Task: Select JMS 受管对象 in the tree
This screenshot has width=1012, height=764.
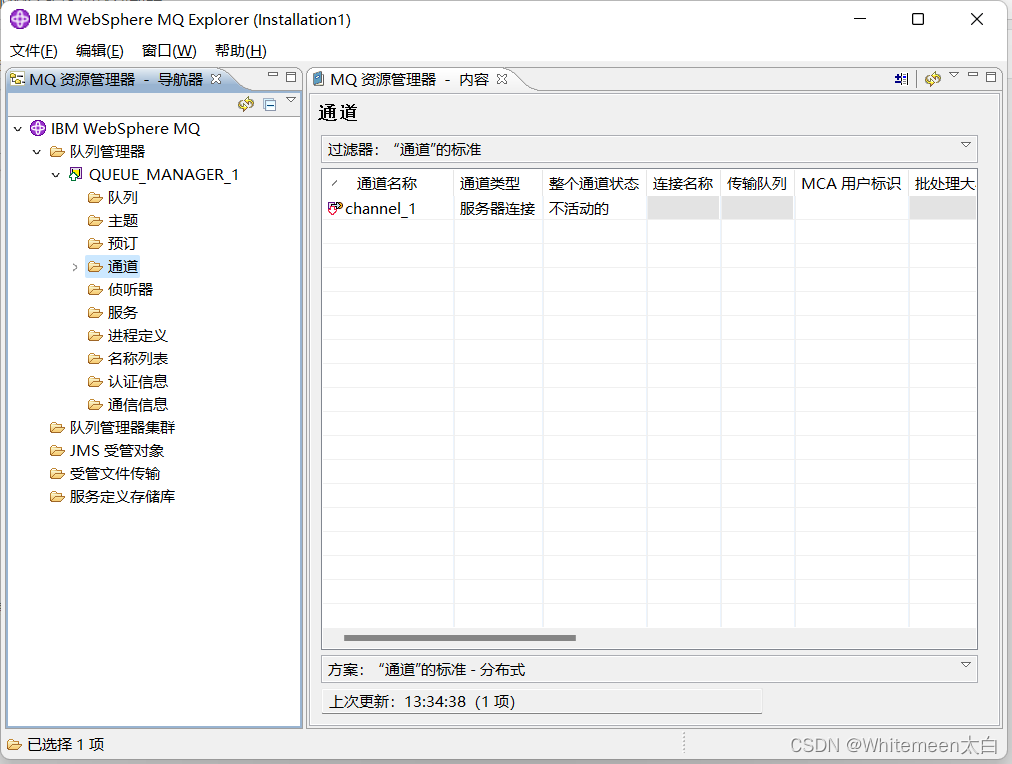Action: (117, 451)
